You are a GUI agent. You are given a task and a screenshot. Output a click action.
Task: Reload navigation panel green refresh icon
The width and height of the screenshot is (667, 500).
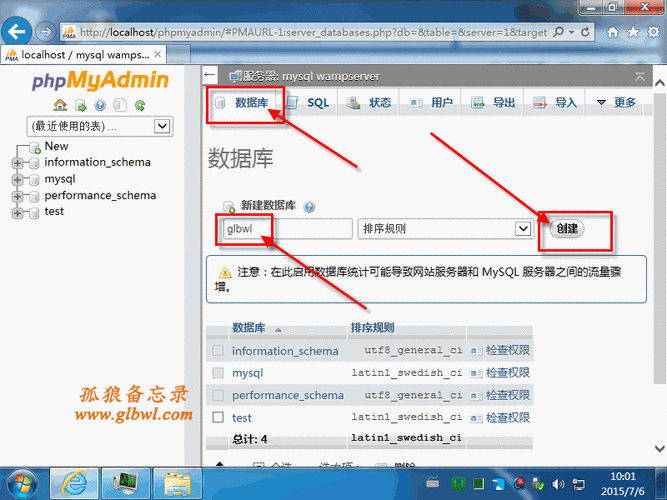click(x=140, y=105)
